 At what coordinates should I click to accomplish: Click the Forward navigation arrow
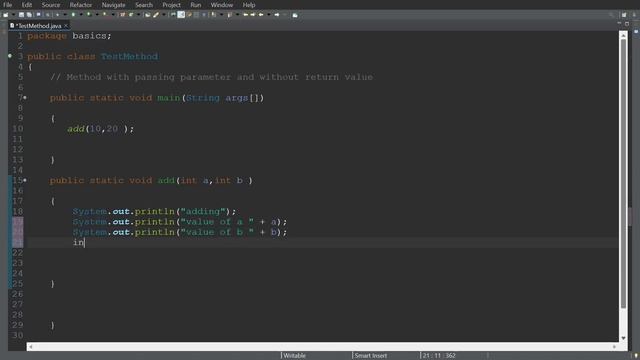click(277, 15)
